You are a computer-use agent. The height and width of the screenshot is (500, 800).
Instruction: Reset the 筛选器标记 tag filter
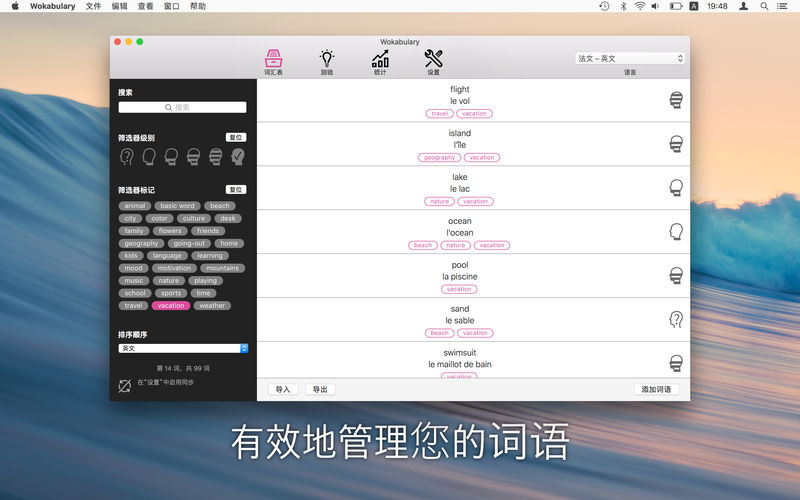pyautogui.click(x=236, y=189)
